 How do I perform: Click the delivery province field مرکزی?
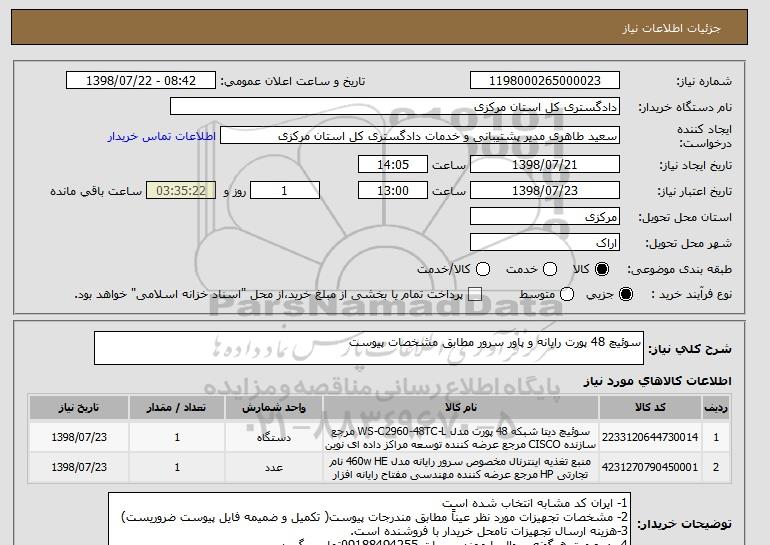tap(545, 217)
